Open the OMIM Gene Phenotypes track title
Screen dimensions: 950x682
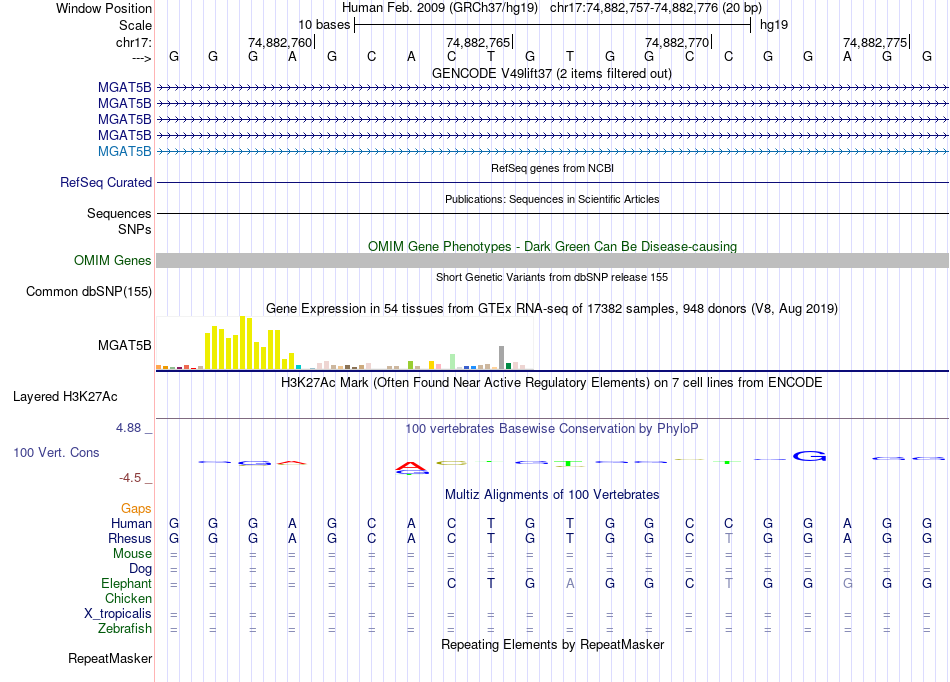pyautogui.click(x=552, y=247)
